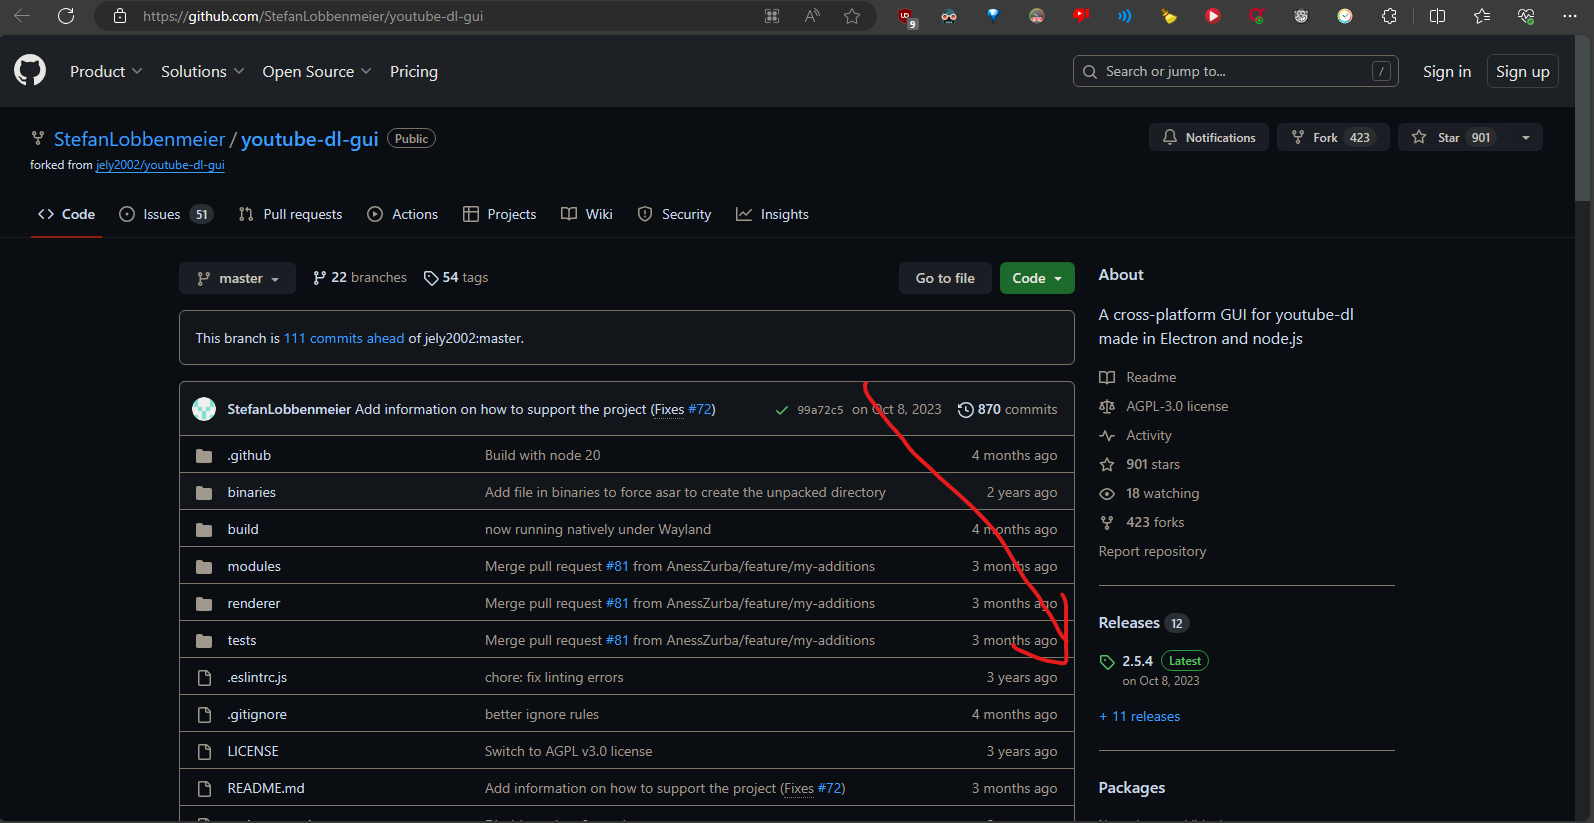The image size is (1594, 823).
Task: Open pull request #81 link in tests row
Action: (617, 640)
